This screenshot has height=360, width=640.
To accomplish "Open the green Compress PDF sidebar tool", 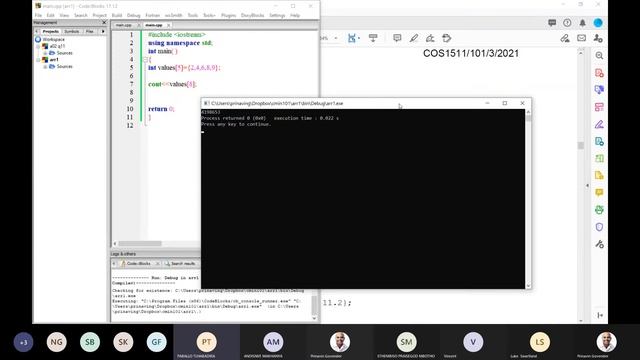I will [599, 158].
